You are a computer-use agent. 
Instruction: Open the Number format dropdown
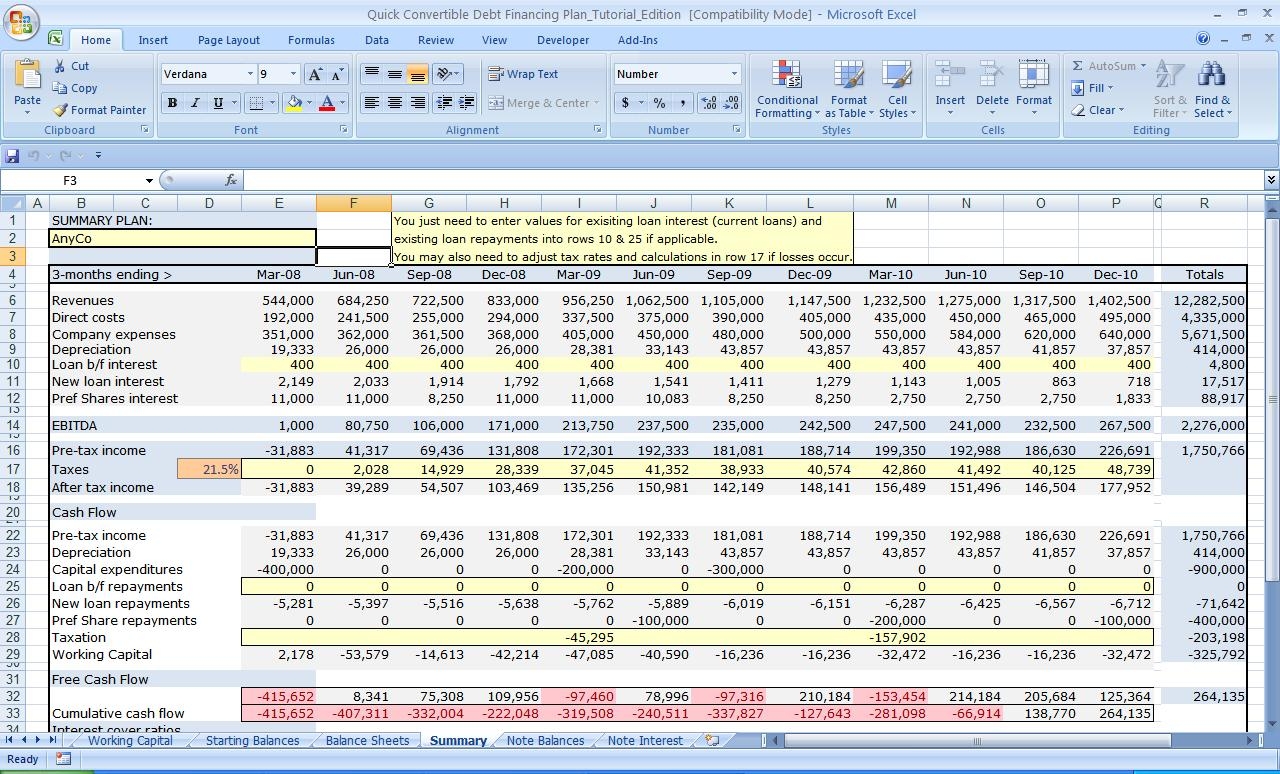(733, 73)
